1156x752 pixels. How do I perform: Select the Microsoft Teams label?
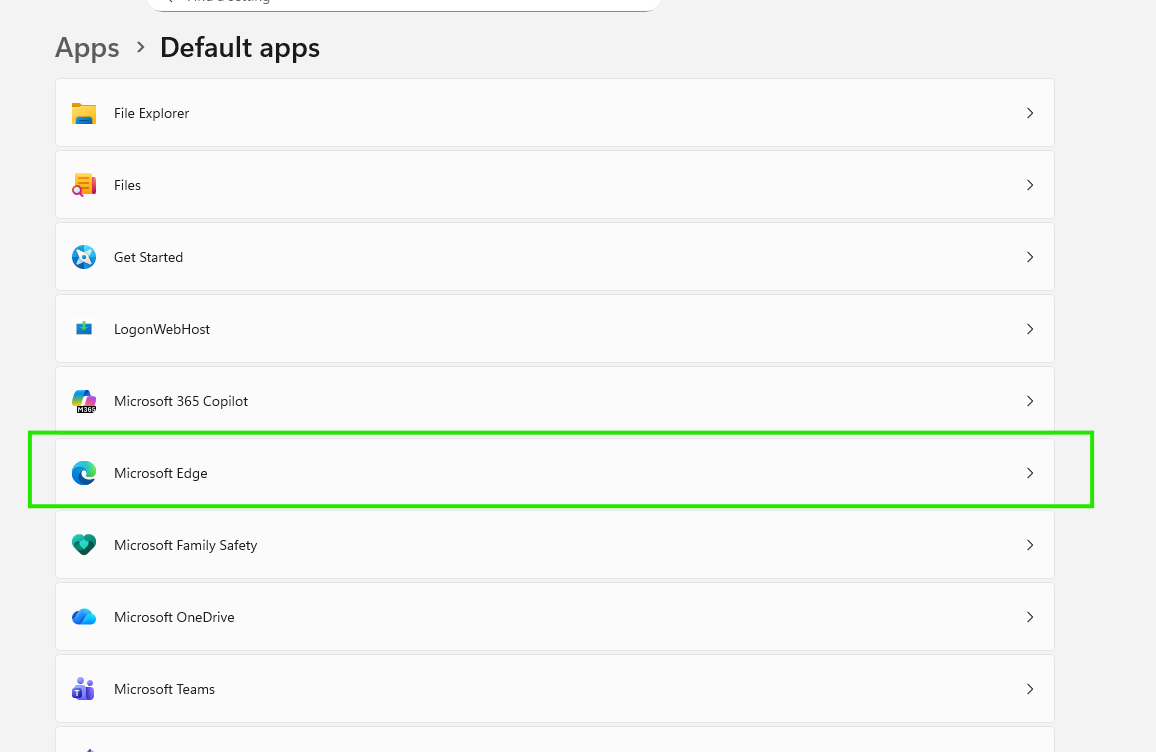164,689
